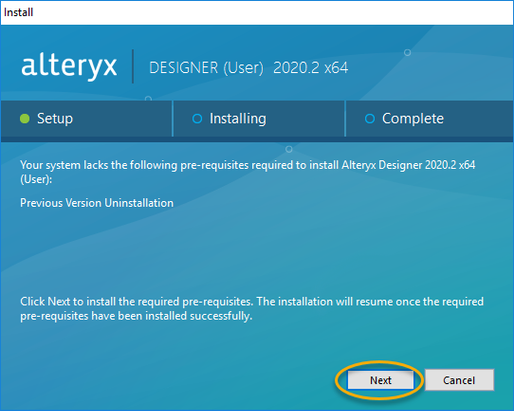
Task: Click 'Click Next to install the required' text
Action: click(x=100, y=302)
